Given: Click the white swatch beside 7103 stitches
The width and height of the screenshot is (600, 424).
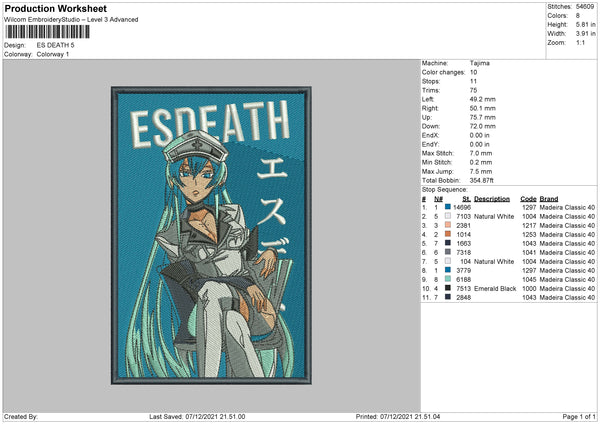Looking at the screenshot, I should pyautogui.click(x=448, y=216).
